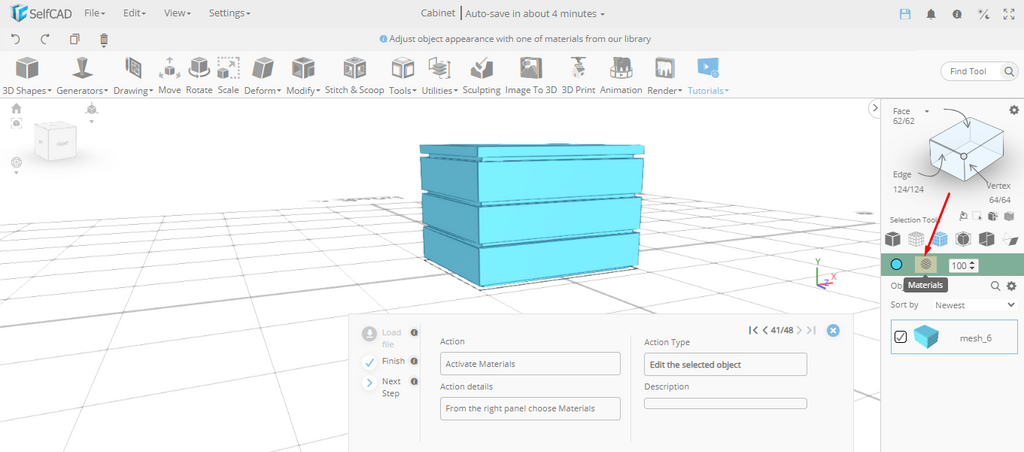This screenshot has height=452, width=1024.
Task: Open the Sculpting tool
Action: pyautogui.click(x=481, y=75)
